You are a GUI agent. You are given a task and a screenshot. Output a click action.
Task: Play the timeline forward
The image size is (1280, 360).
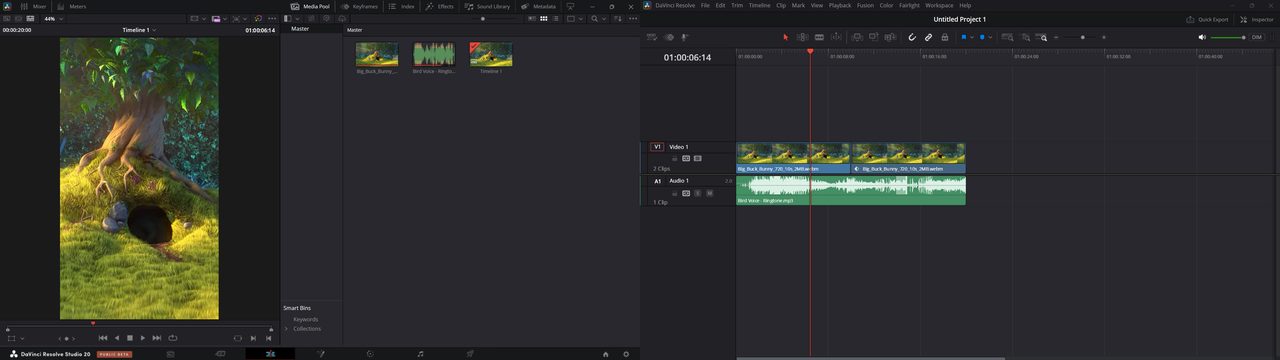[143, 338]
